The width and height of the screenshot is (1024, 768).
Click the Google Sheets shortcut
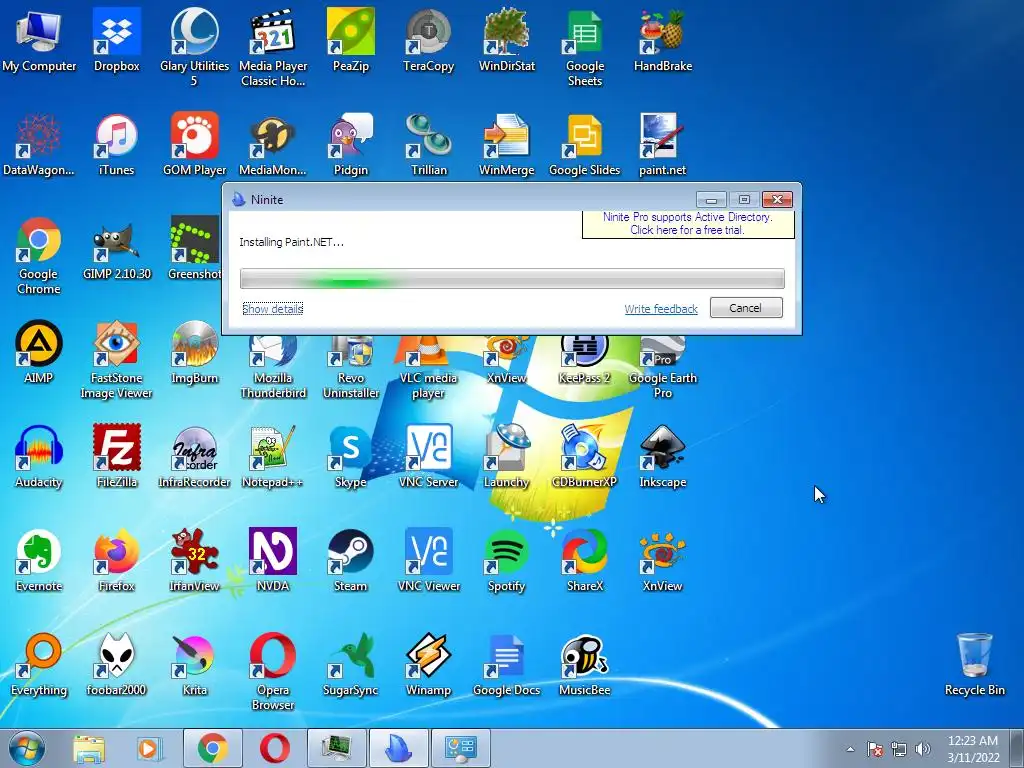[584, 46]
